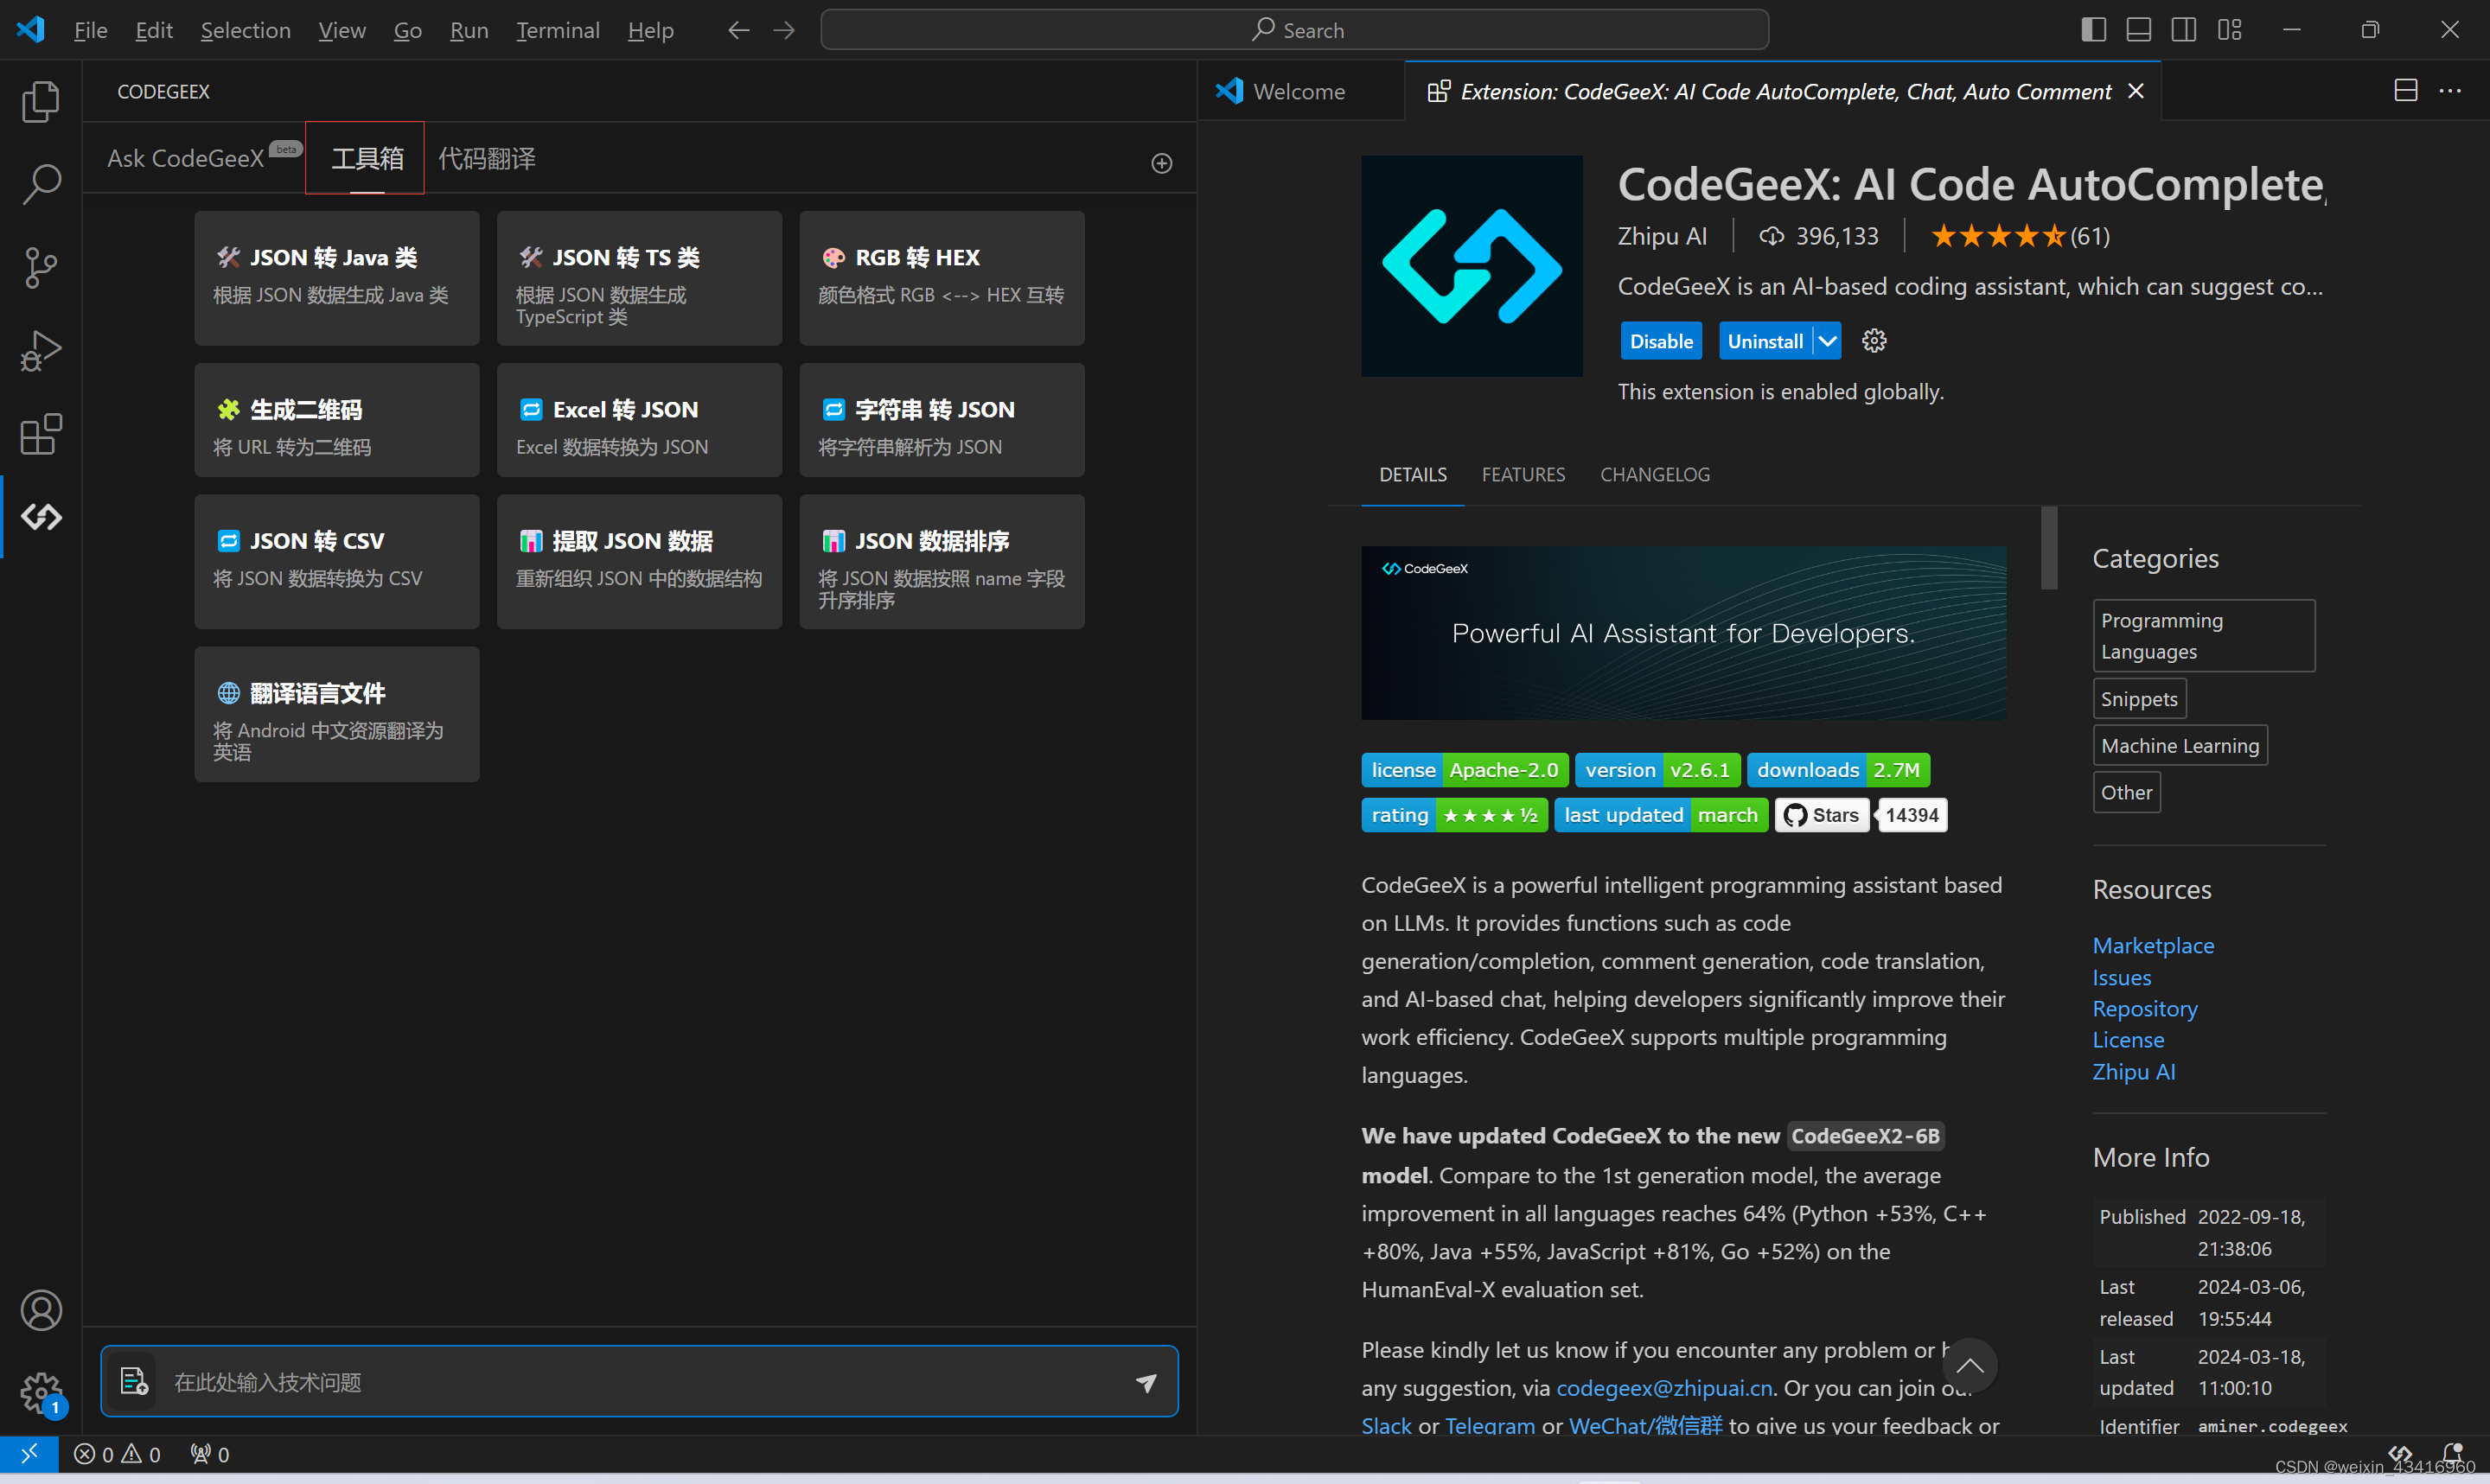Open the JSON 数据排序 tool card
Image resolution: width=2490 pixels, height=1484 pixels.
point(942,562)
